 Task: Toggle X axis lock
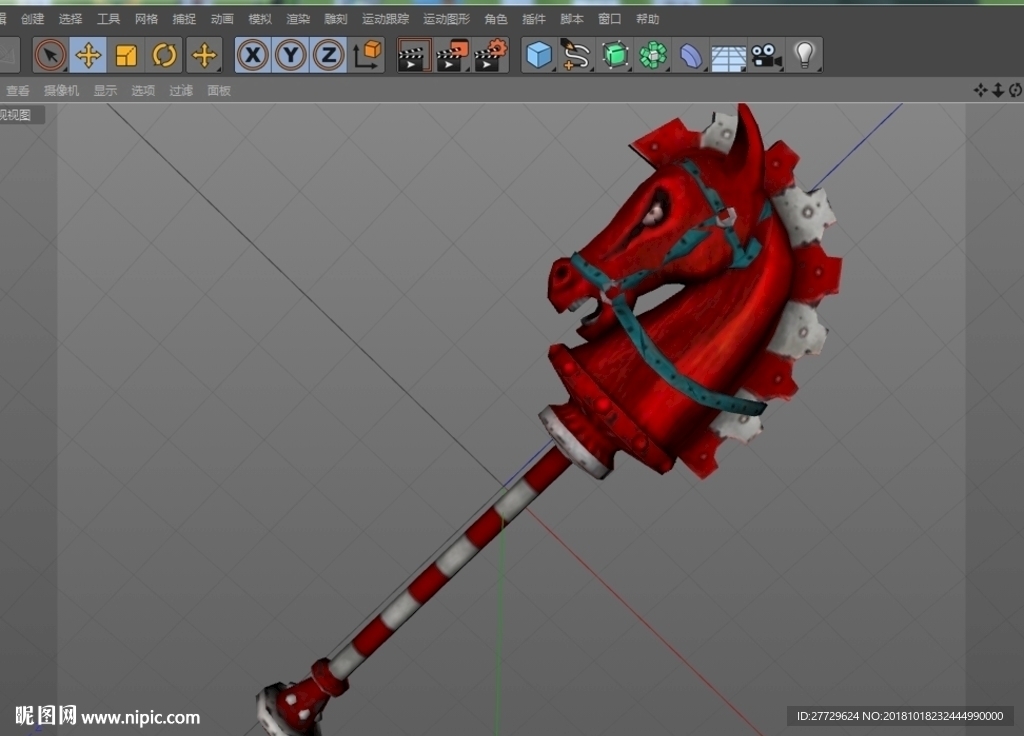(x=253, y=55)
